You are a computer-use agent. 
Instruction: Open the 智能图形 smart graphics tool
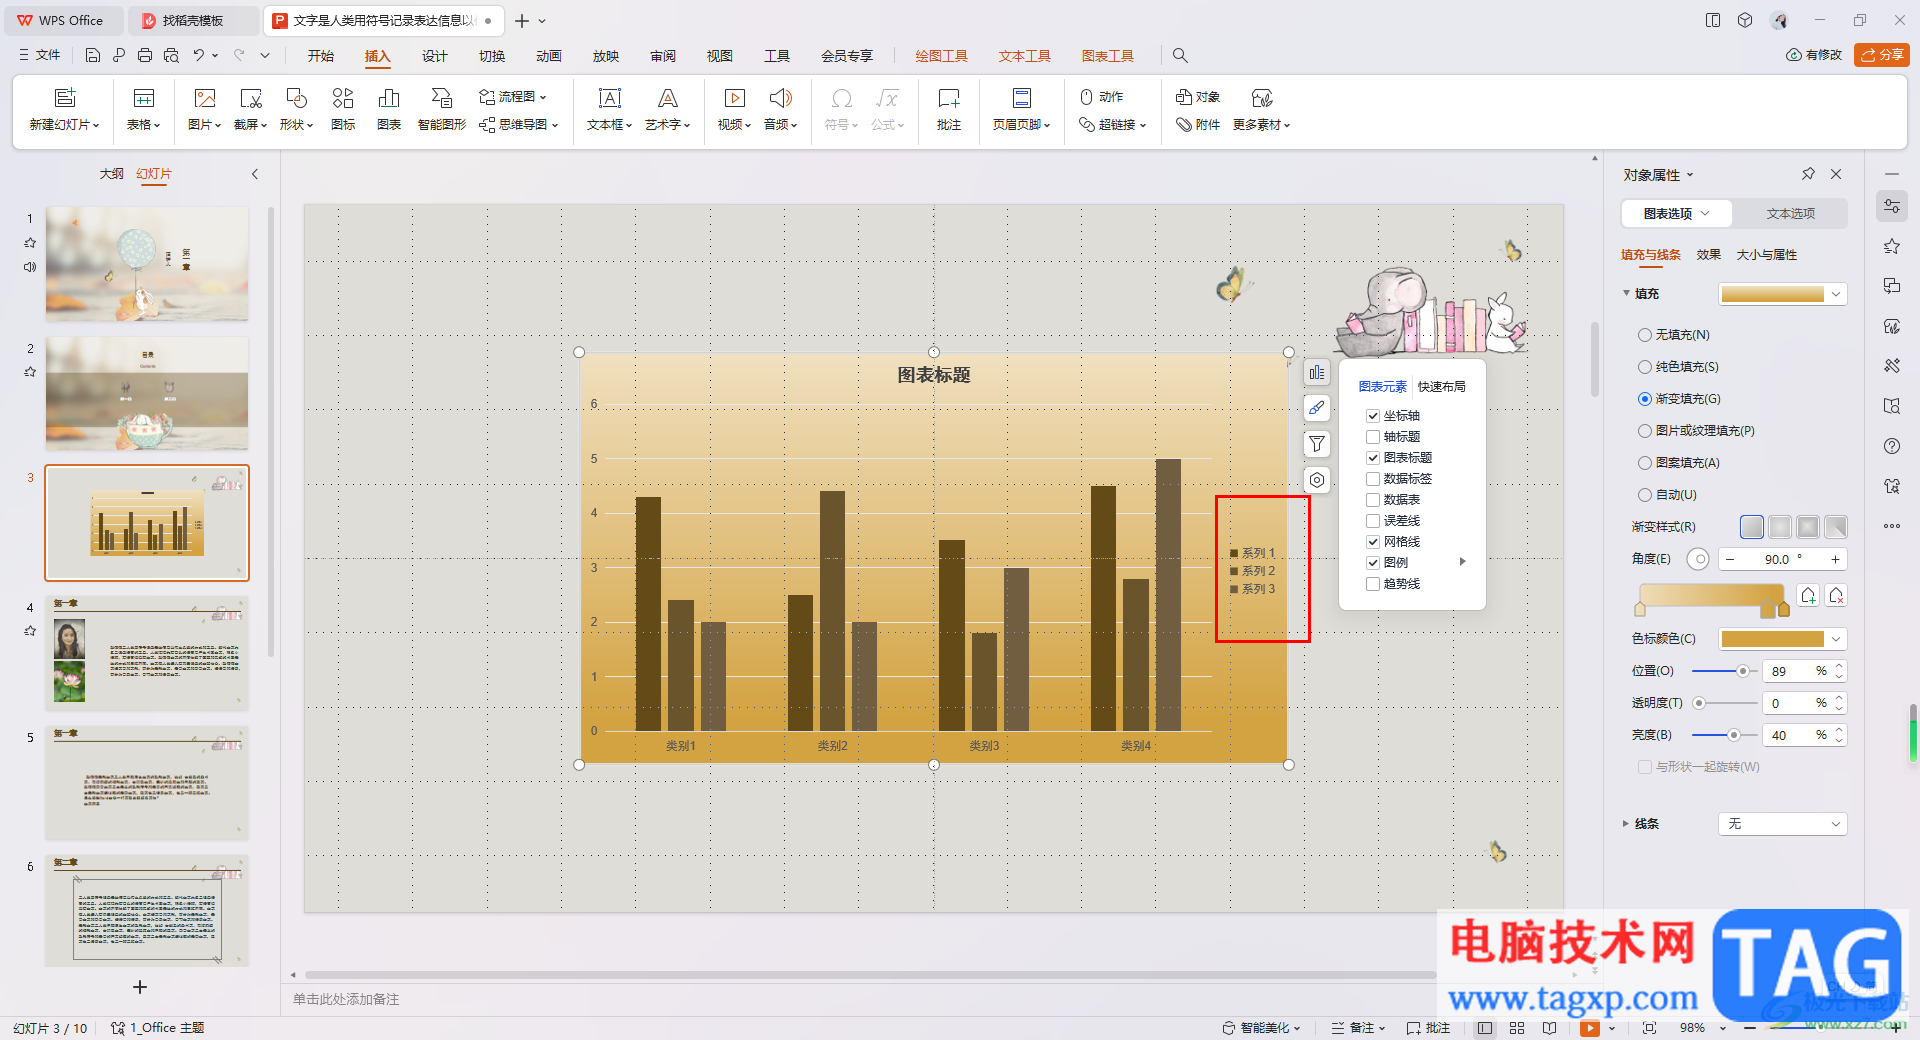(x=442, y=108)
